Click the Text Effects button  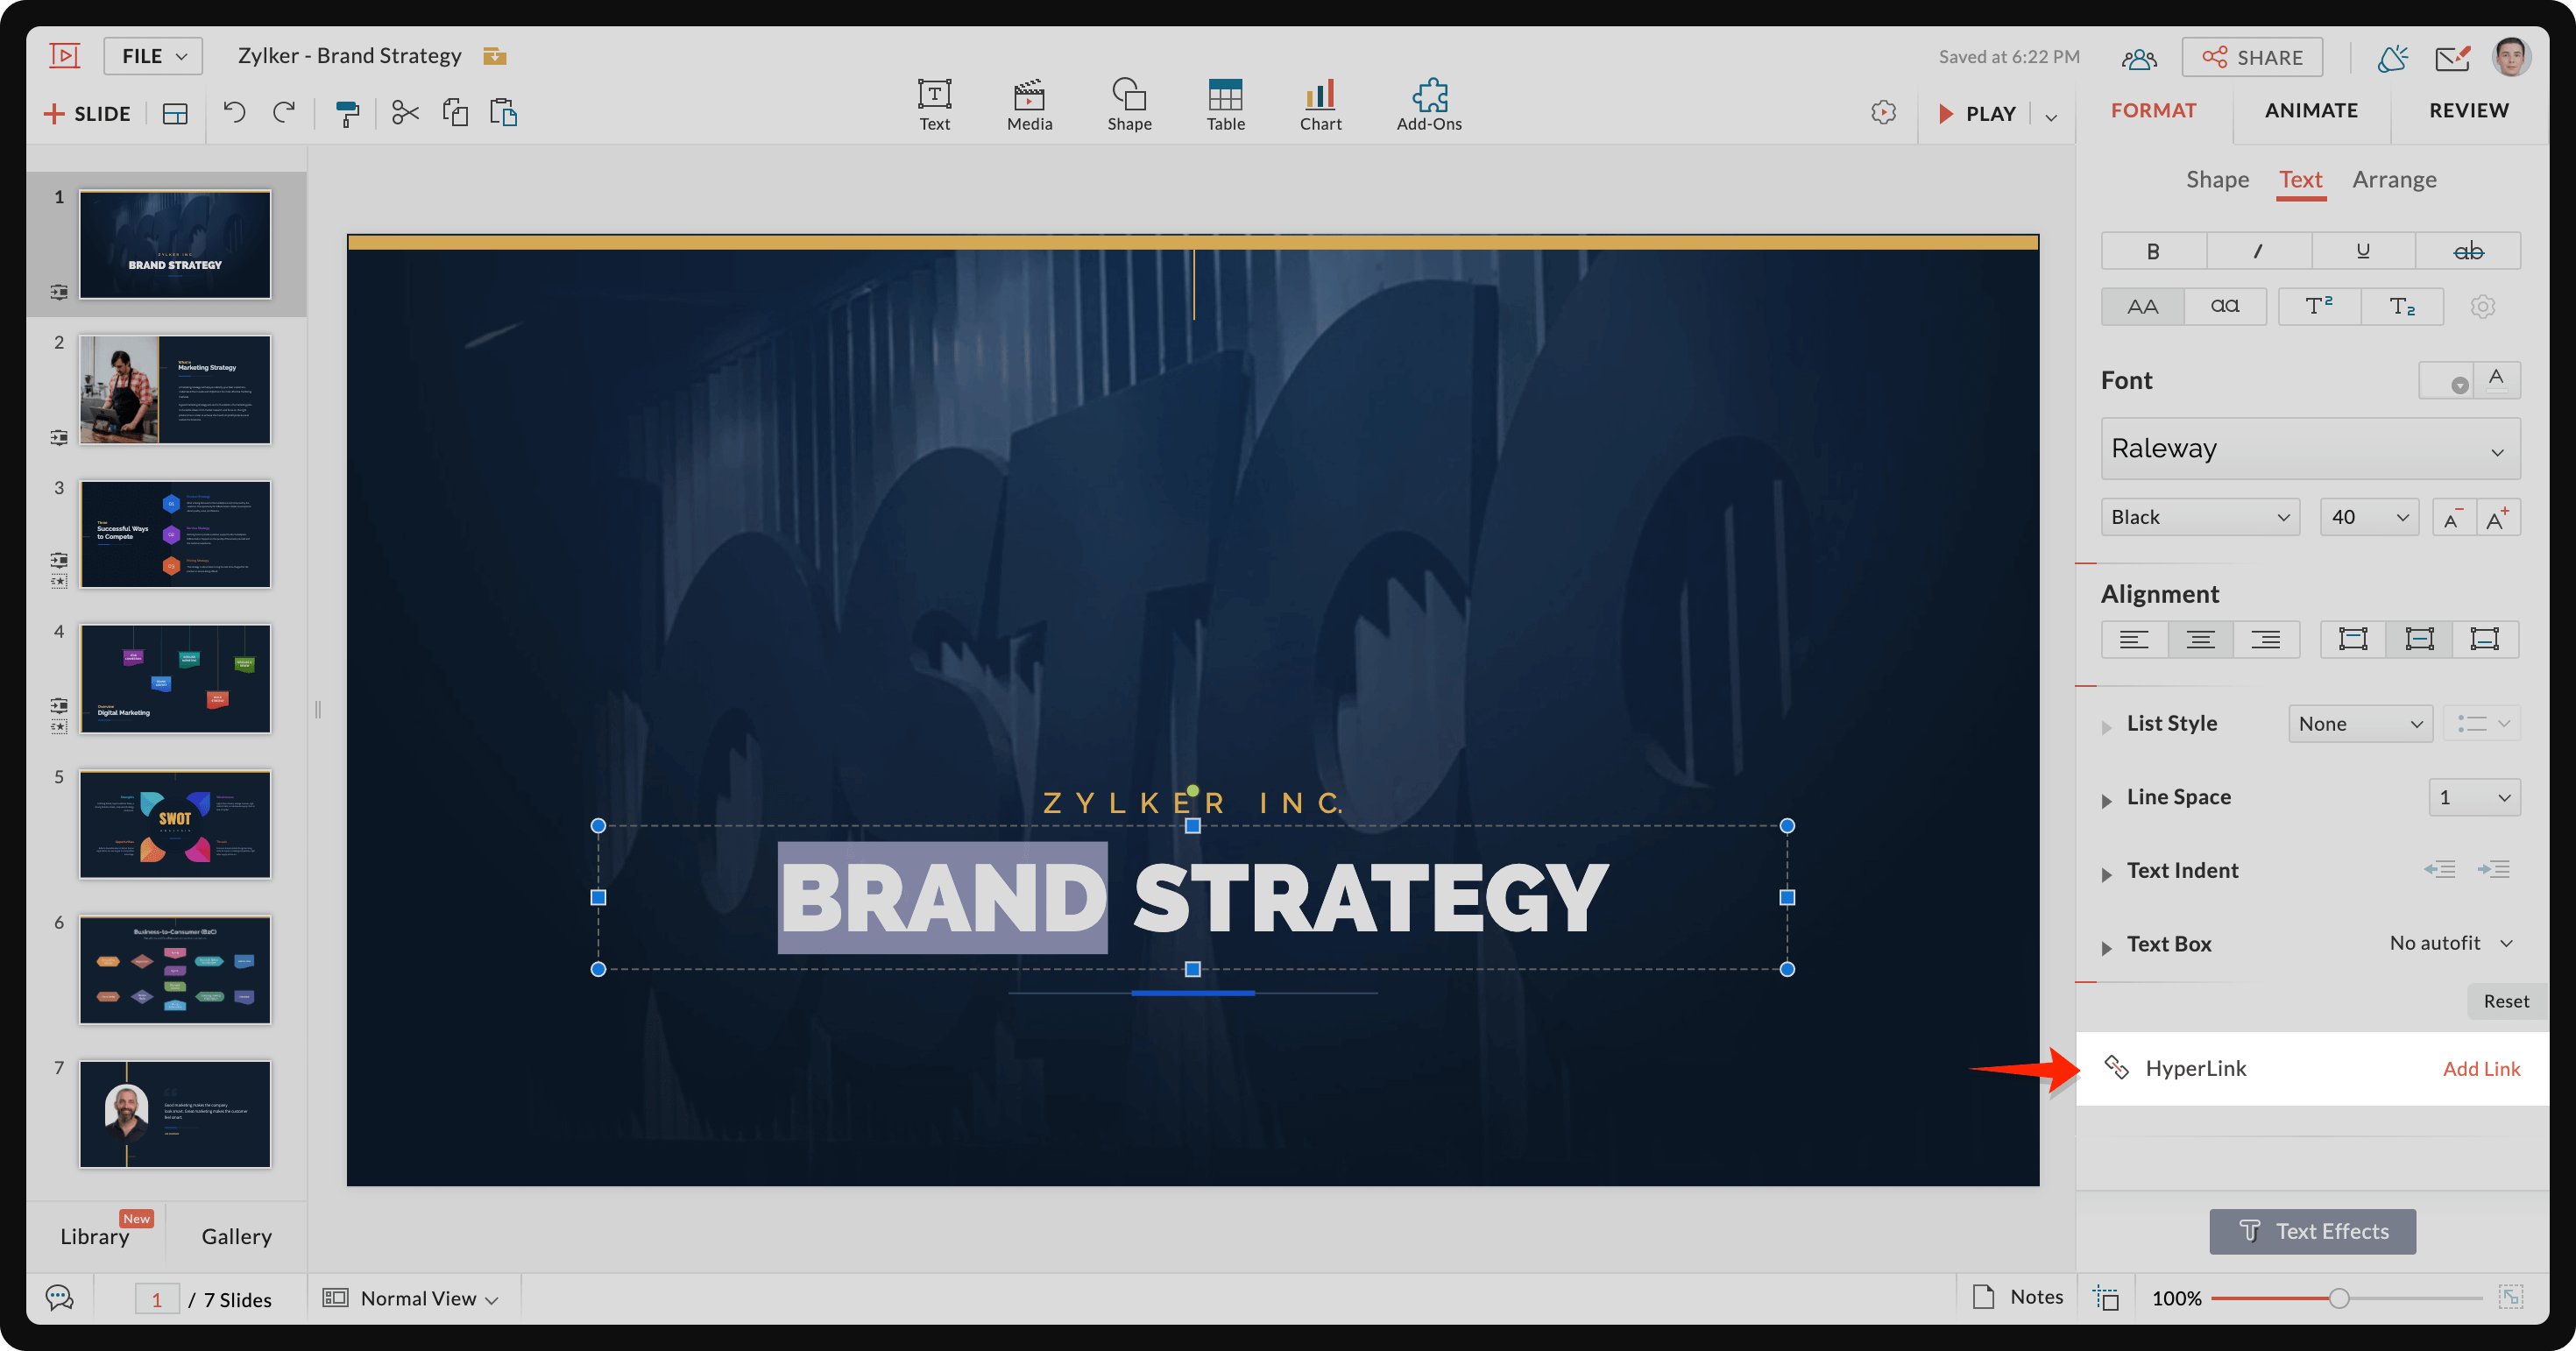(x=2312, y=1231)
